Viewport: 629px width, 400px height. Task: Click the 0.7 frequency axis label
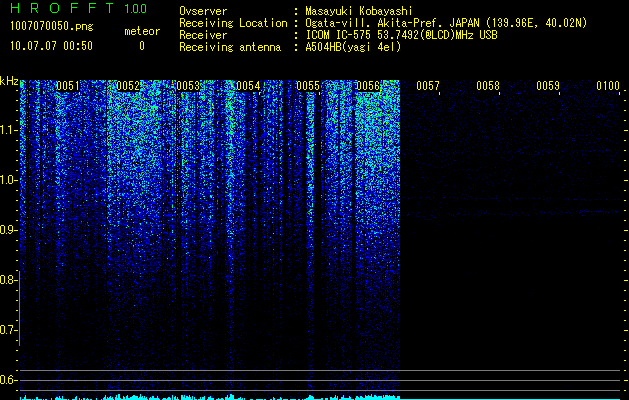(8, 330)
